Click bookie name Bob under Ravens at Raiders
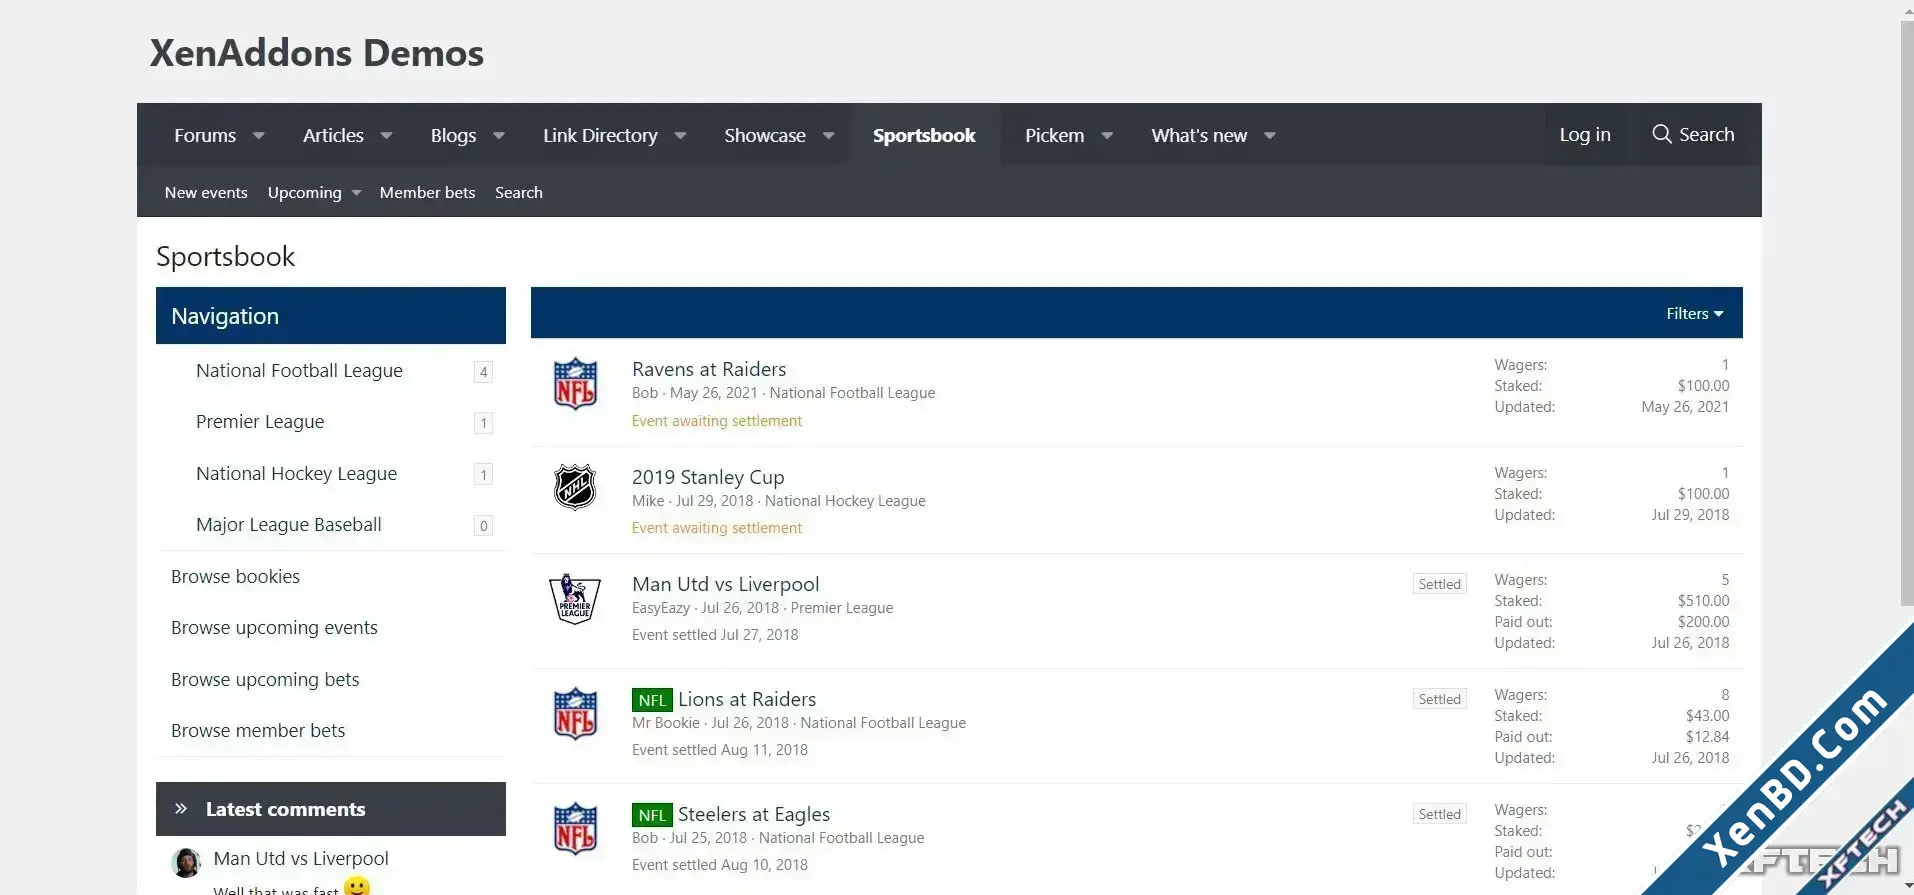This screenshot has width=1914, height=895. tap(645, 393)
